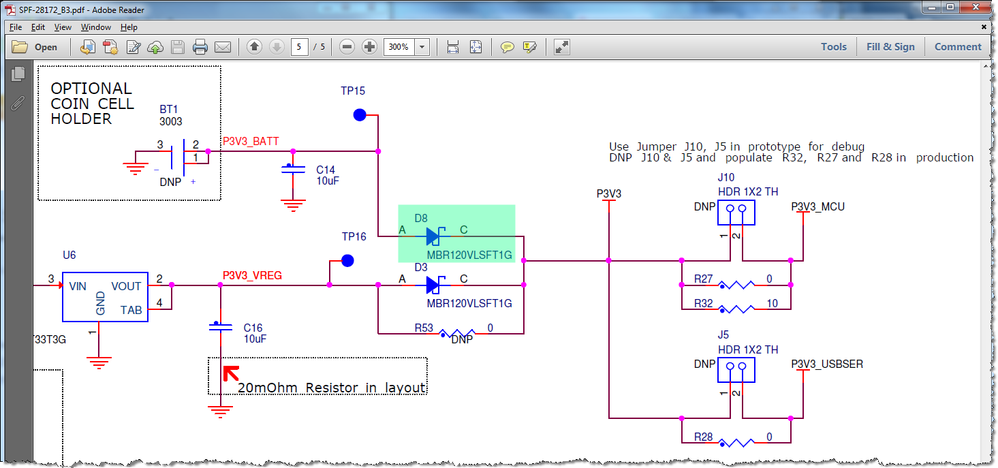This screenshot has height=468, width=998.
Task: Open the File menu
Action: point(16,27)
